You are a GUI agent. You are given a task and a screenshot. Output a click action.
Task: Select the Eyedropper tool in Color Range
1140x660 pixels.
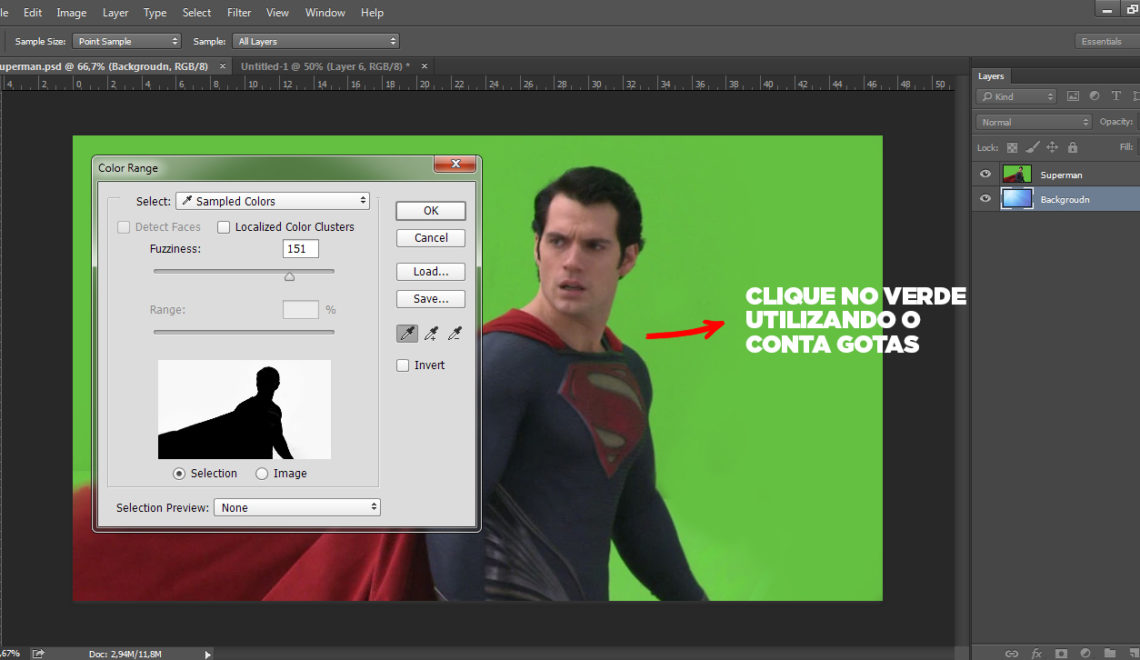click(x=407, y=334)
